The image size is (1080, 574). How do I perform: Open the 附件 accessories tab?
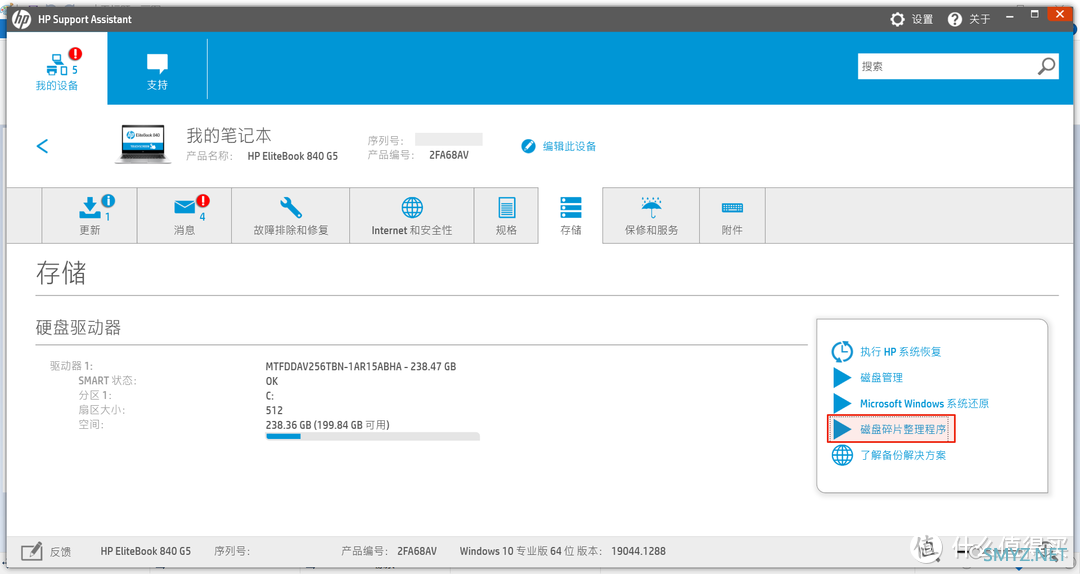(732, 215)
